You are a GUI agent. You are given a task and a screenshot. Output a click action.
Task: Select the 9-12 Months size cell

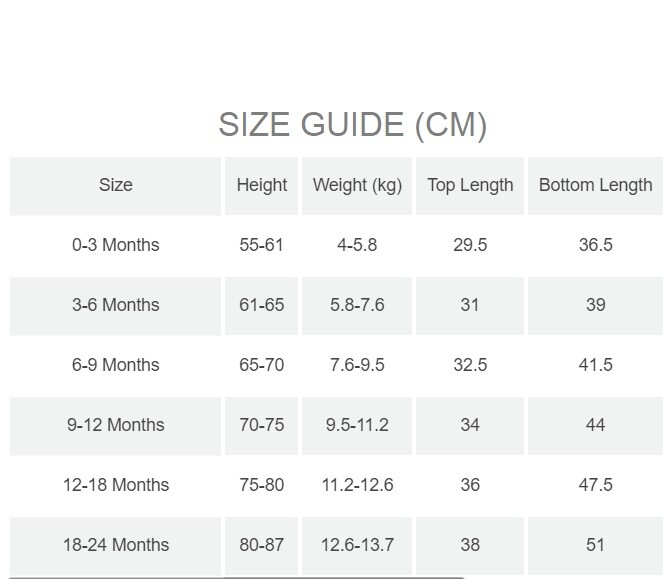tap(115, 425)
